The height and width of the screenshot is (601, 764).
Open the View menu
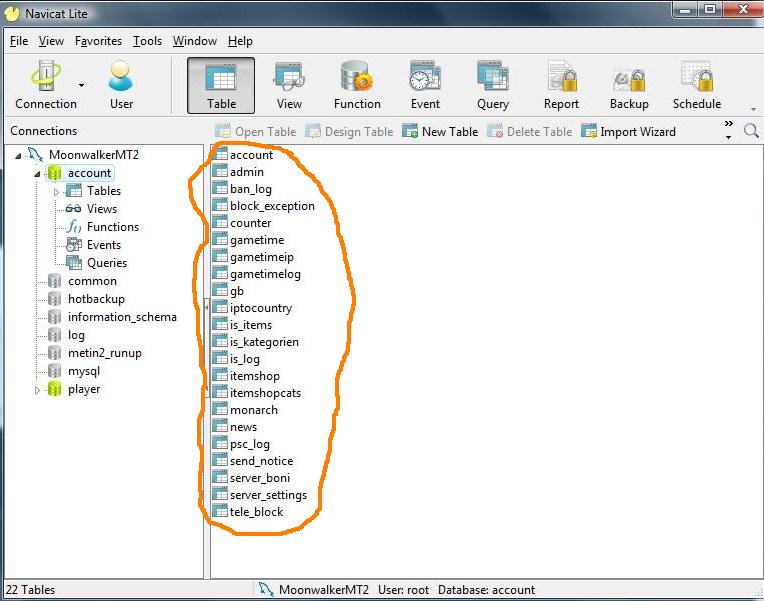pyautogui.click(x=51, y=41)
